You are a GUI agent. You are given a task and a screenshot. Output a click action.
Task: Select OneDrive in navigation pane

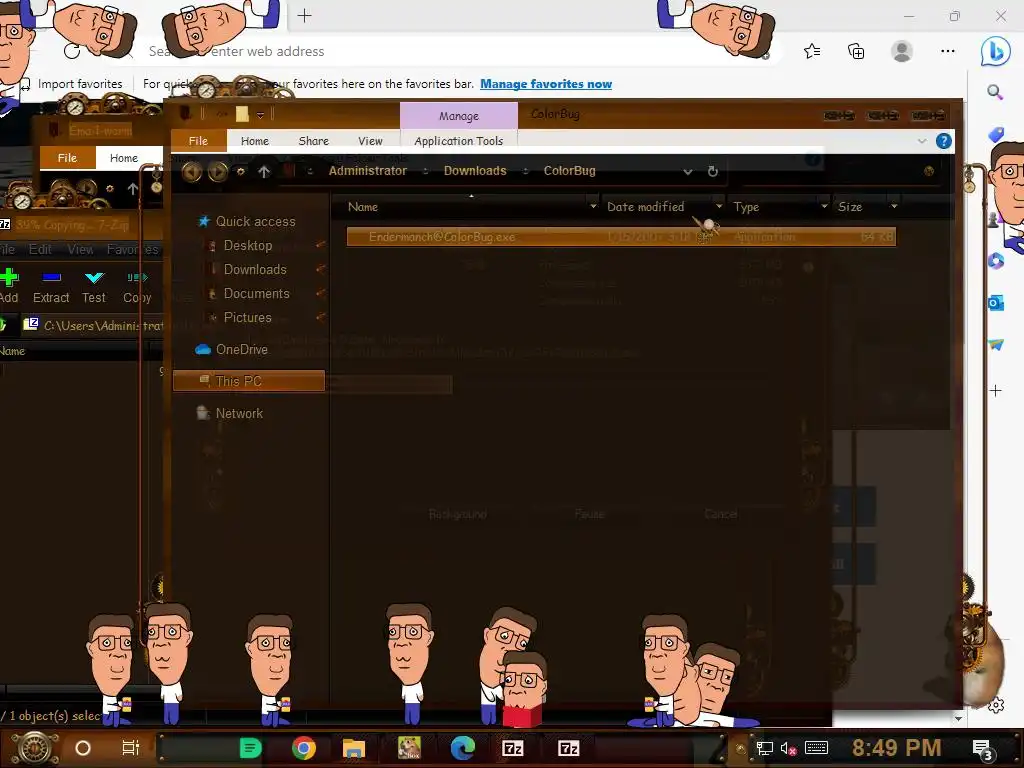pyautogui.click(x=242, y=349)
